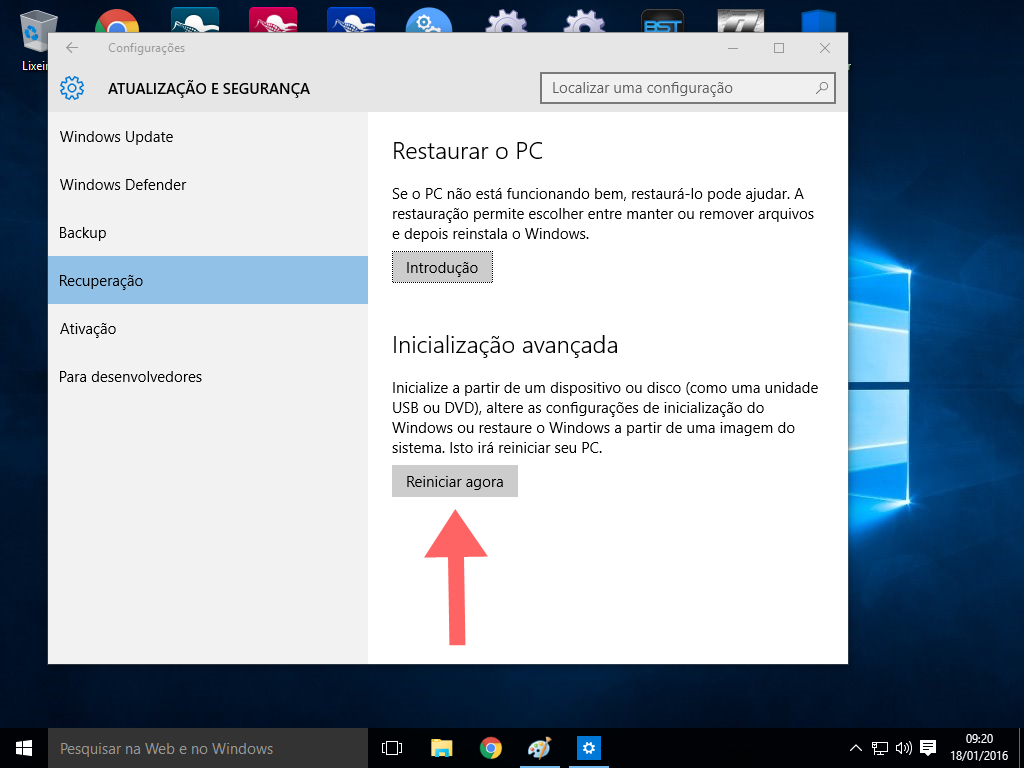
Task: Launch Chrome from the taskbar
Action: (x=490, y=748)
